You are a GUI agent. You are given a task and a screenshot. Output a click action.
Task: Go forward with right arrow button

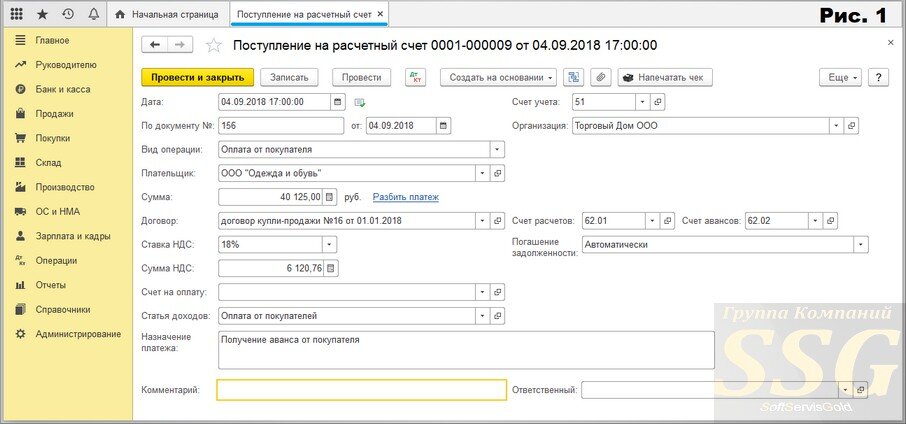(x=180, y=45)
